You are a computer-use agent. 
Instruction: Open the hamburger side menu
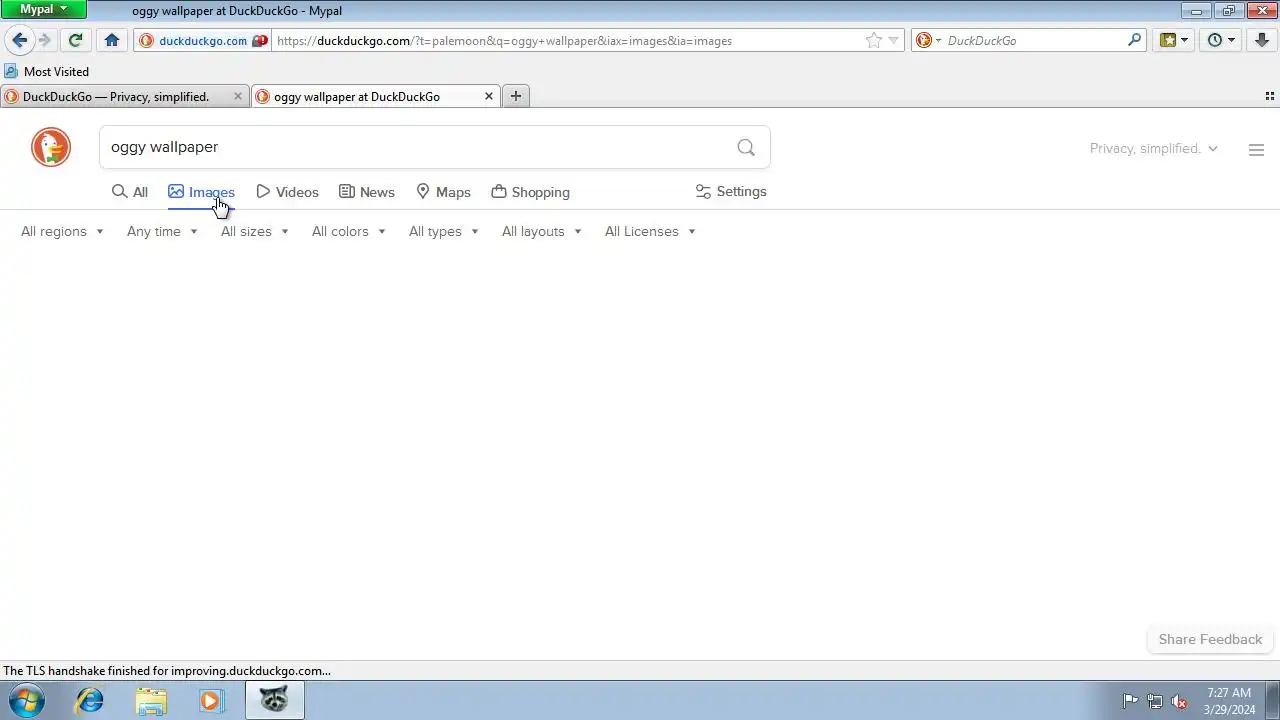coord(1257,149)
